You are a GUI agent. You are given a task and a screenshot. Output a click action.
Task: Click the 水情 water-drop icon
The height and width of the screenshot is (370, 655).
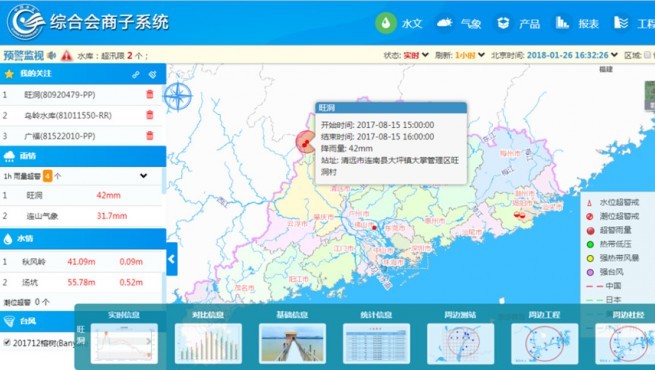[x=8, y=239]
